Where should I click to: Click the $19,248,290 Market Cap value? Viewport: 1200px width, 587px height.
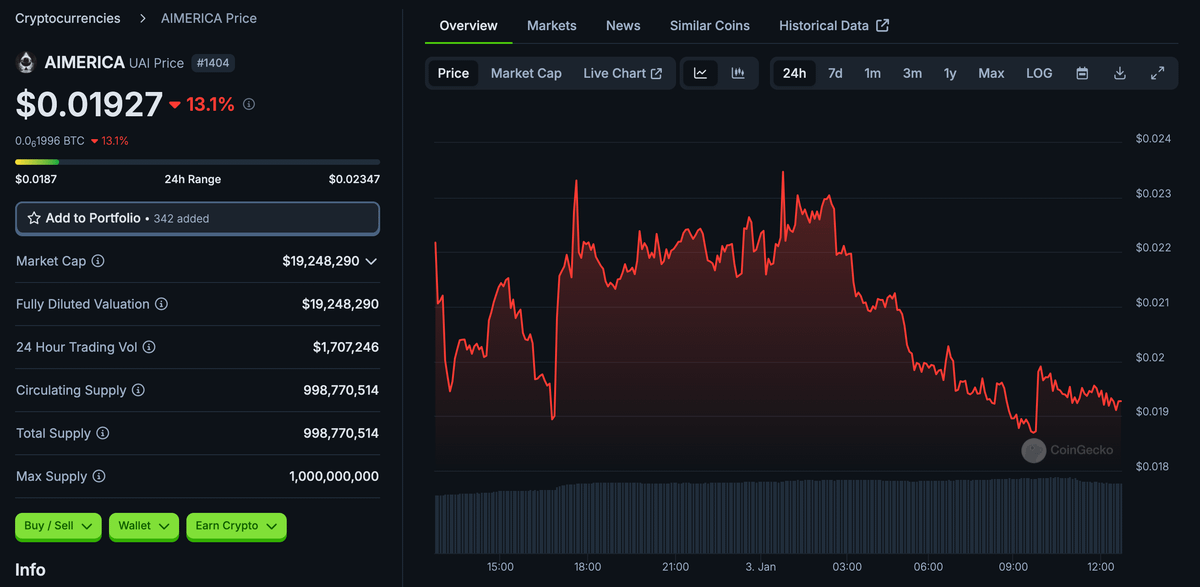point(321,261)
